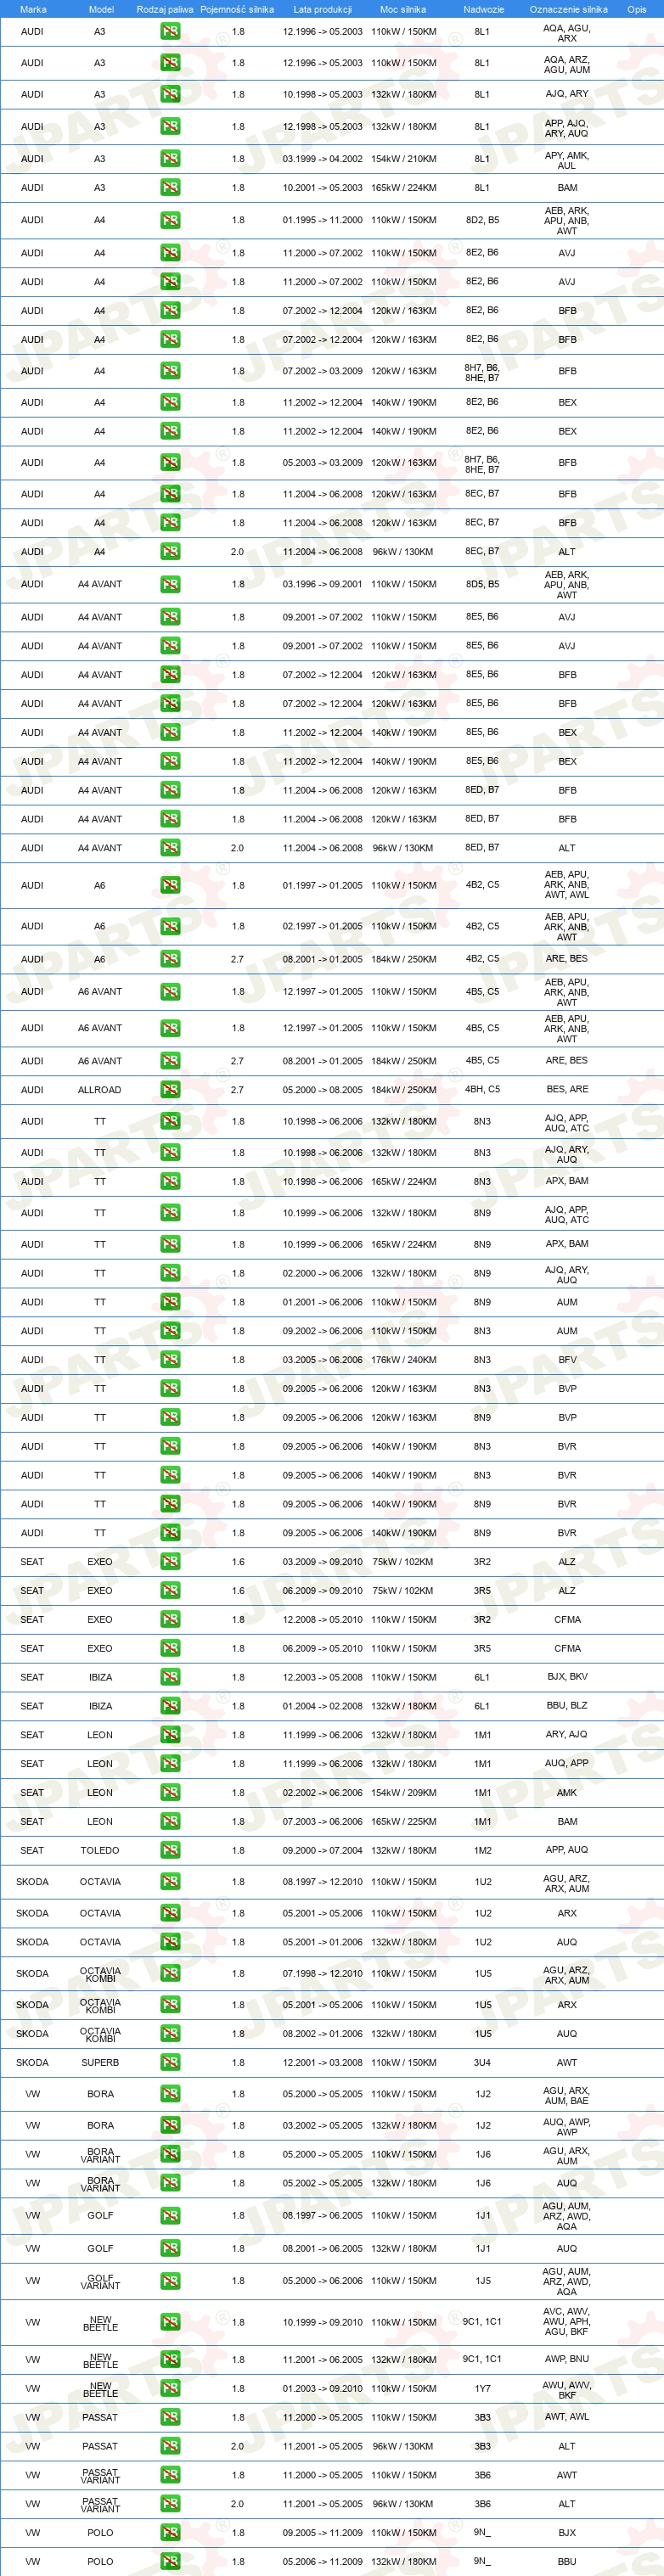This screenshot has width=664, height=2576.
Task: Click date range '07.2003 -> 06.2006'
Action: (322, 1822)
